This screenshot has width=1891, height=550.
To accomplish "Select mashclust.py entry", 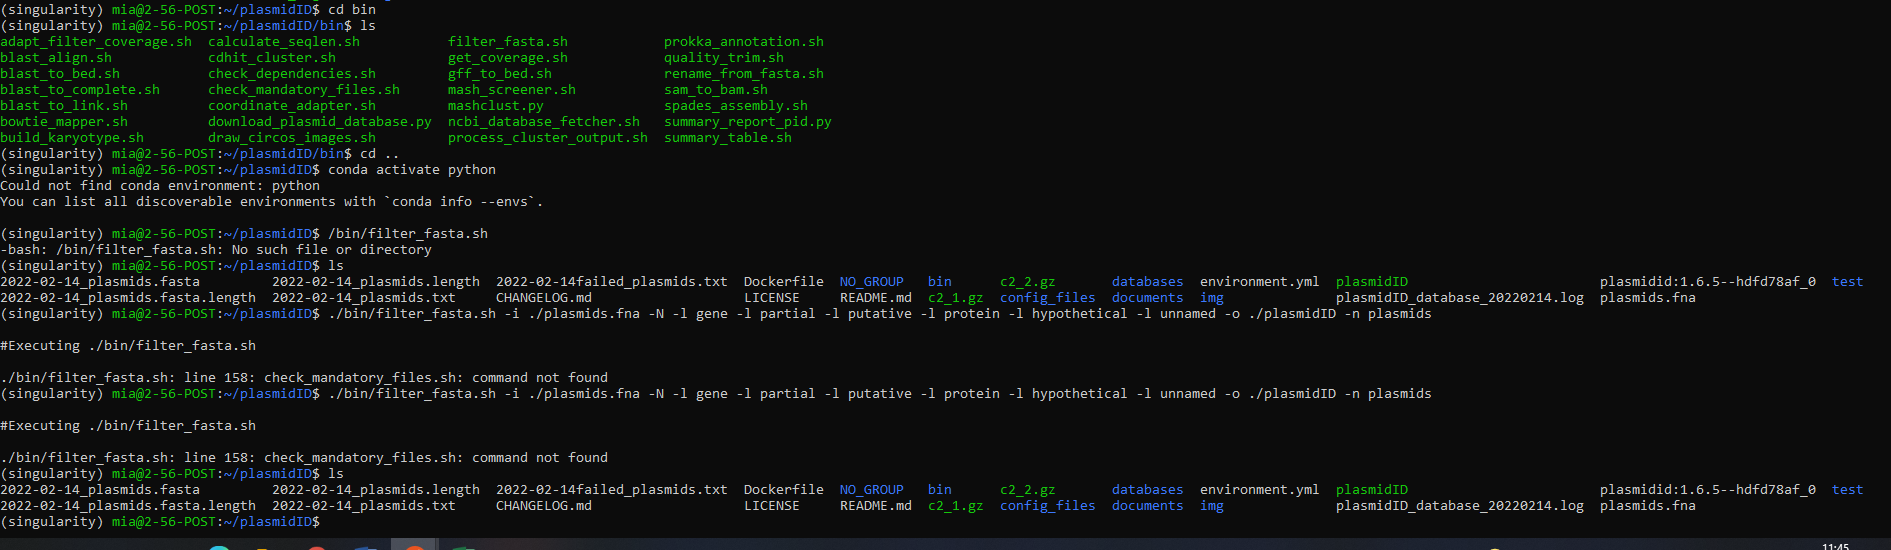I will [x=496, y=106].
